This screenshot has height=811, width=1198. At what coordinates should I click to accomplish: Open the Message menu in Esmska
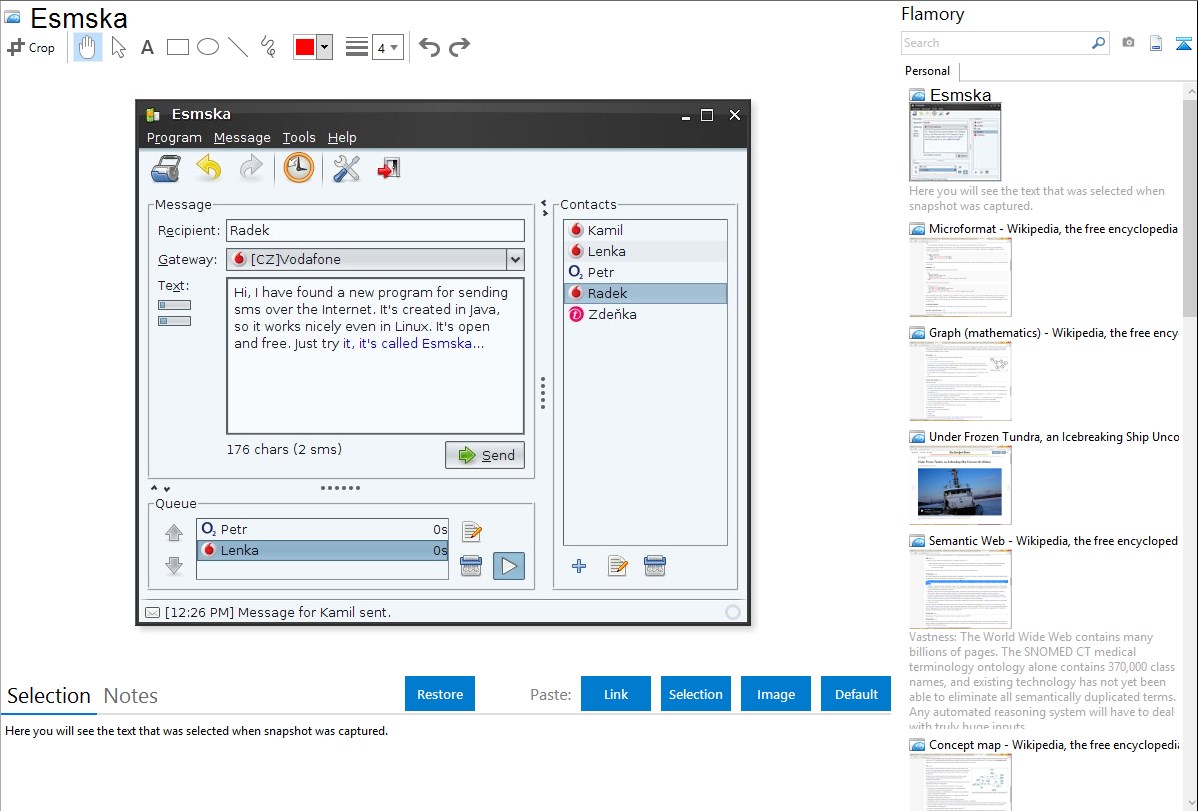pyautogui.click(x=242, y=138)
